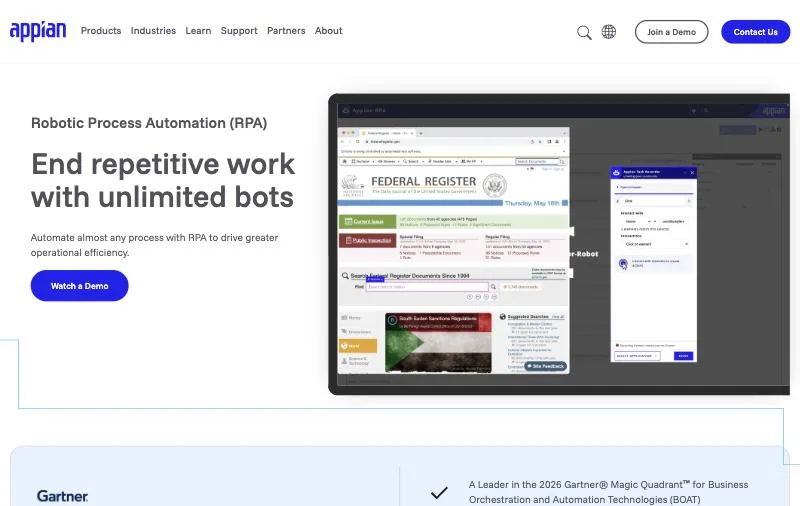Click the 'End repetitive work with unlimited bots' headline
The width and height of the screenshot is (800, 506).
point(163,181)
